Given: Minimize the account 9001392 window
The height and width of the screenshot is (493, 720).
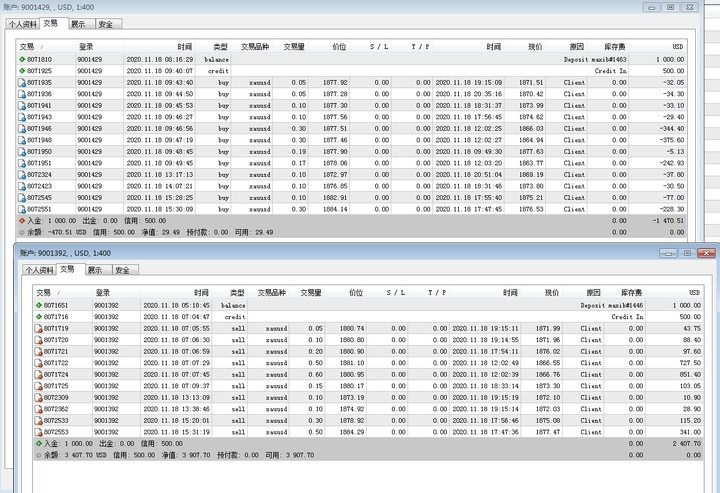Looking at the screenshot, I should (668, 253).
